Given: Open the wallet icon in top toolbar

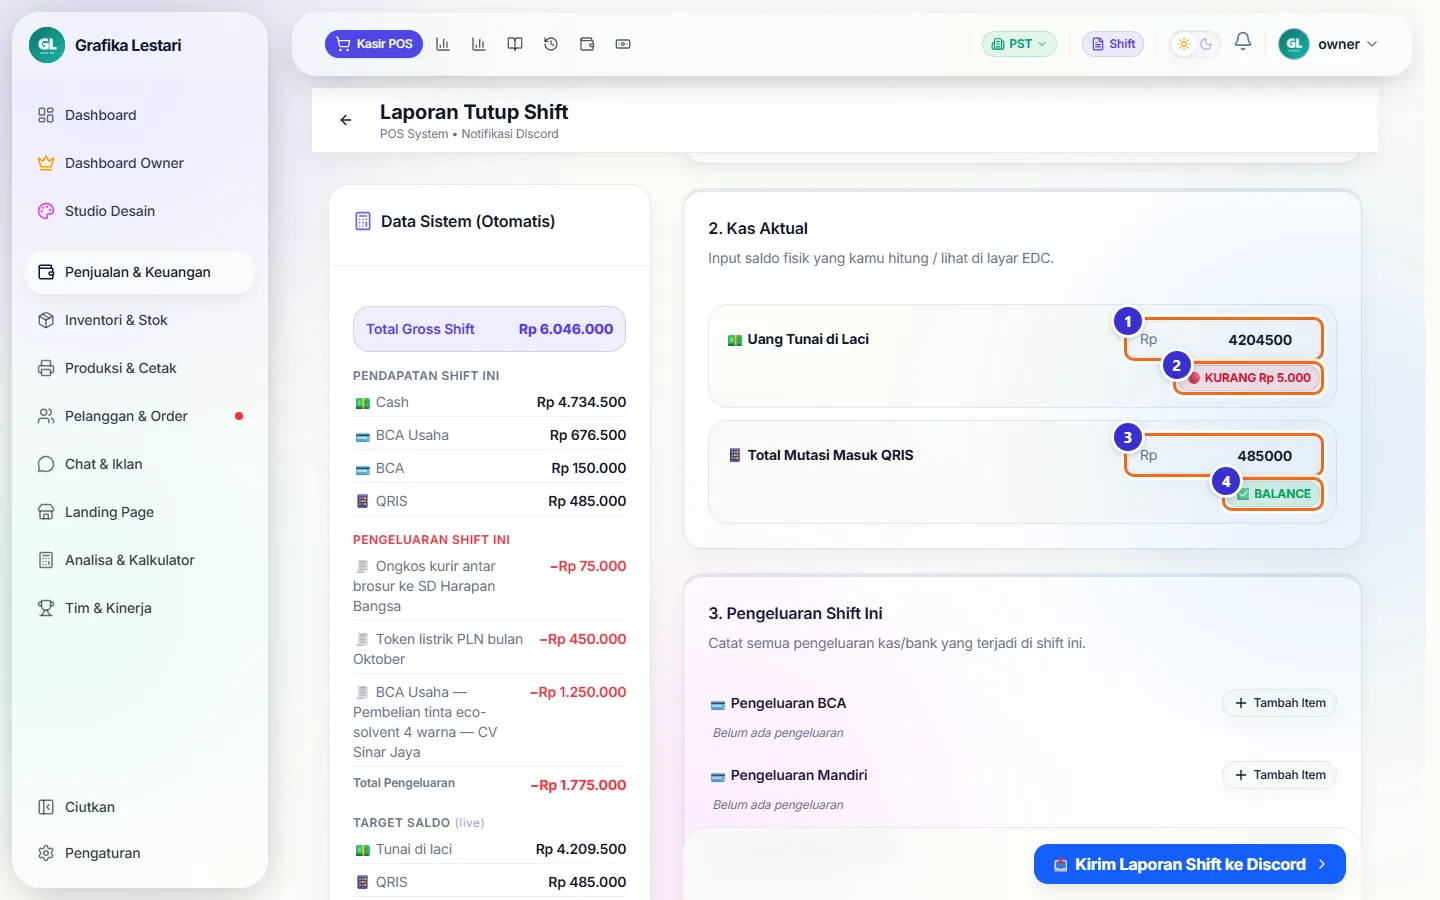Looking at the screenshot, I should pos(587,44).
